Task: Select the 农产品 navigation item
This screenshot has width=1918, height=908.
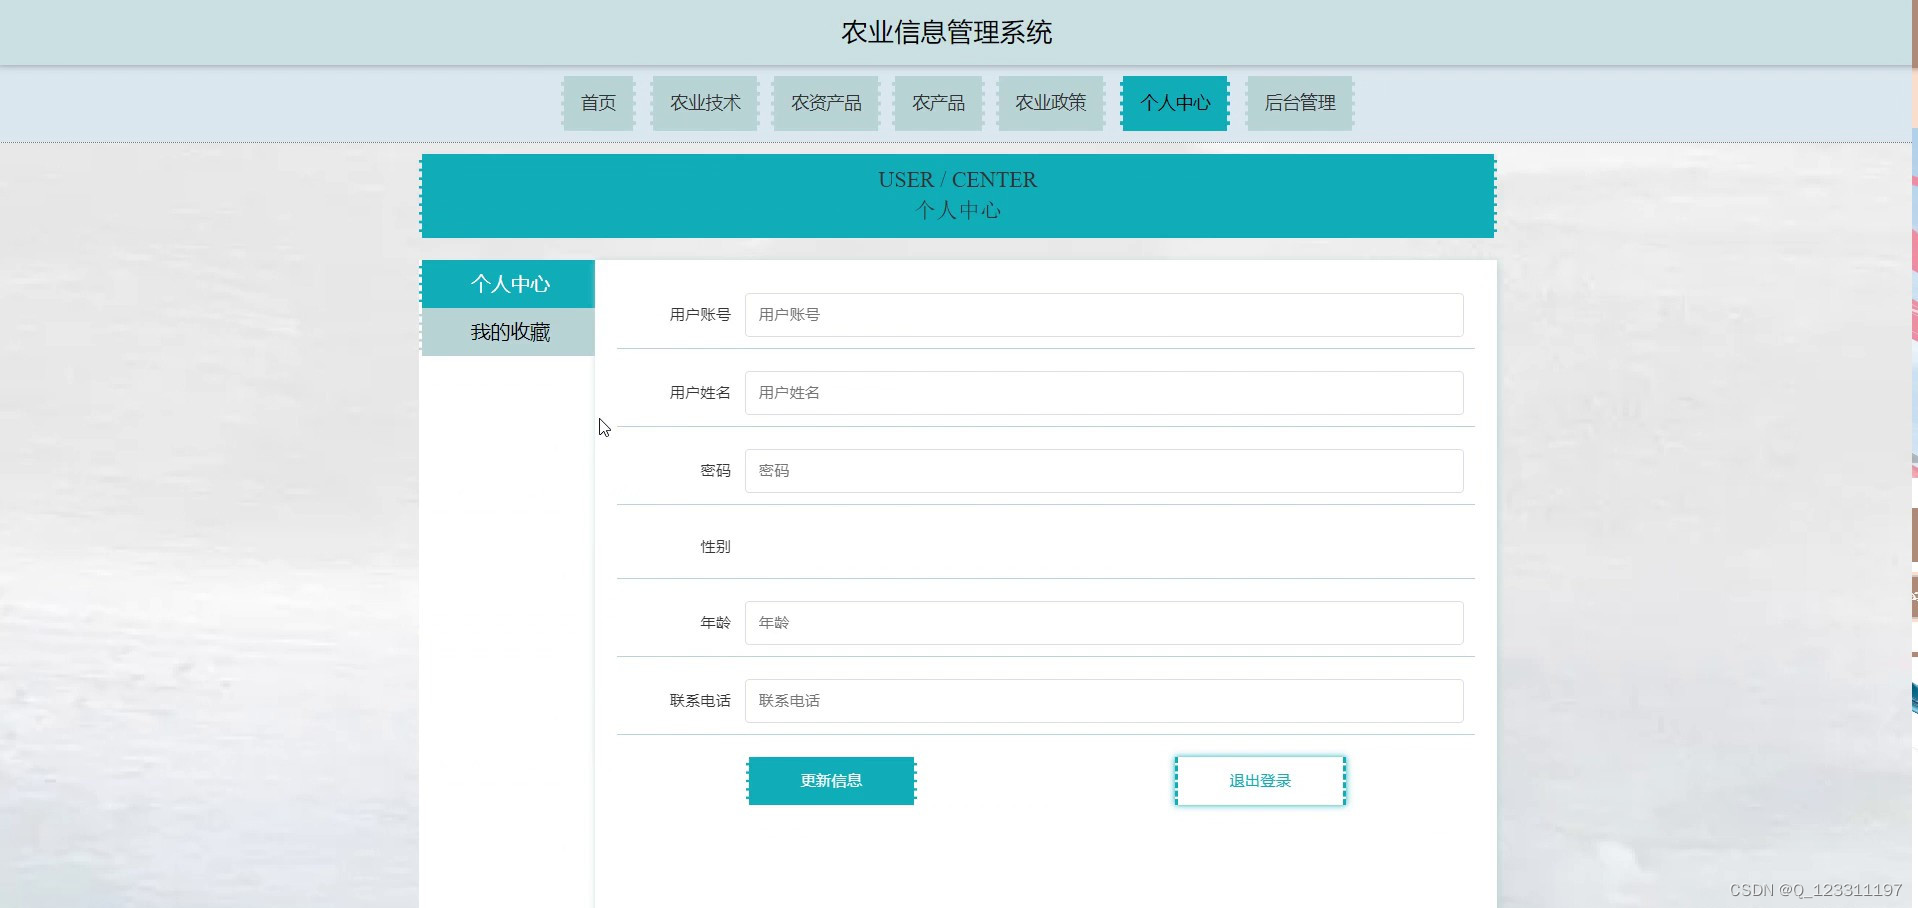Action: coord(938,103)
